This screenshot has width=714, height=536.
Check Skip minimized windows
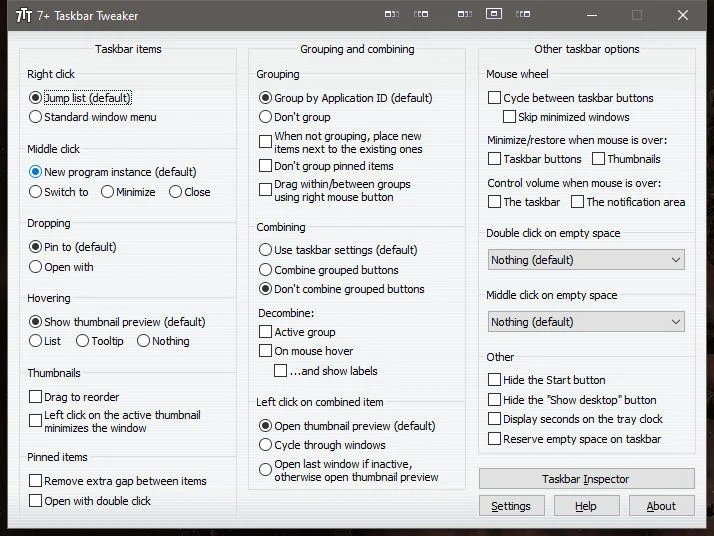[x=566, y=117]
